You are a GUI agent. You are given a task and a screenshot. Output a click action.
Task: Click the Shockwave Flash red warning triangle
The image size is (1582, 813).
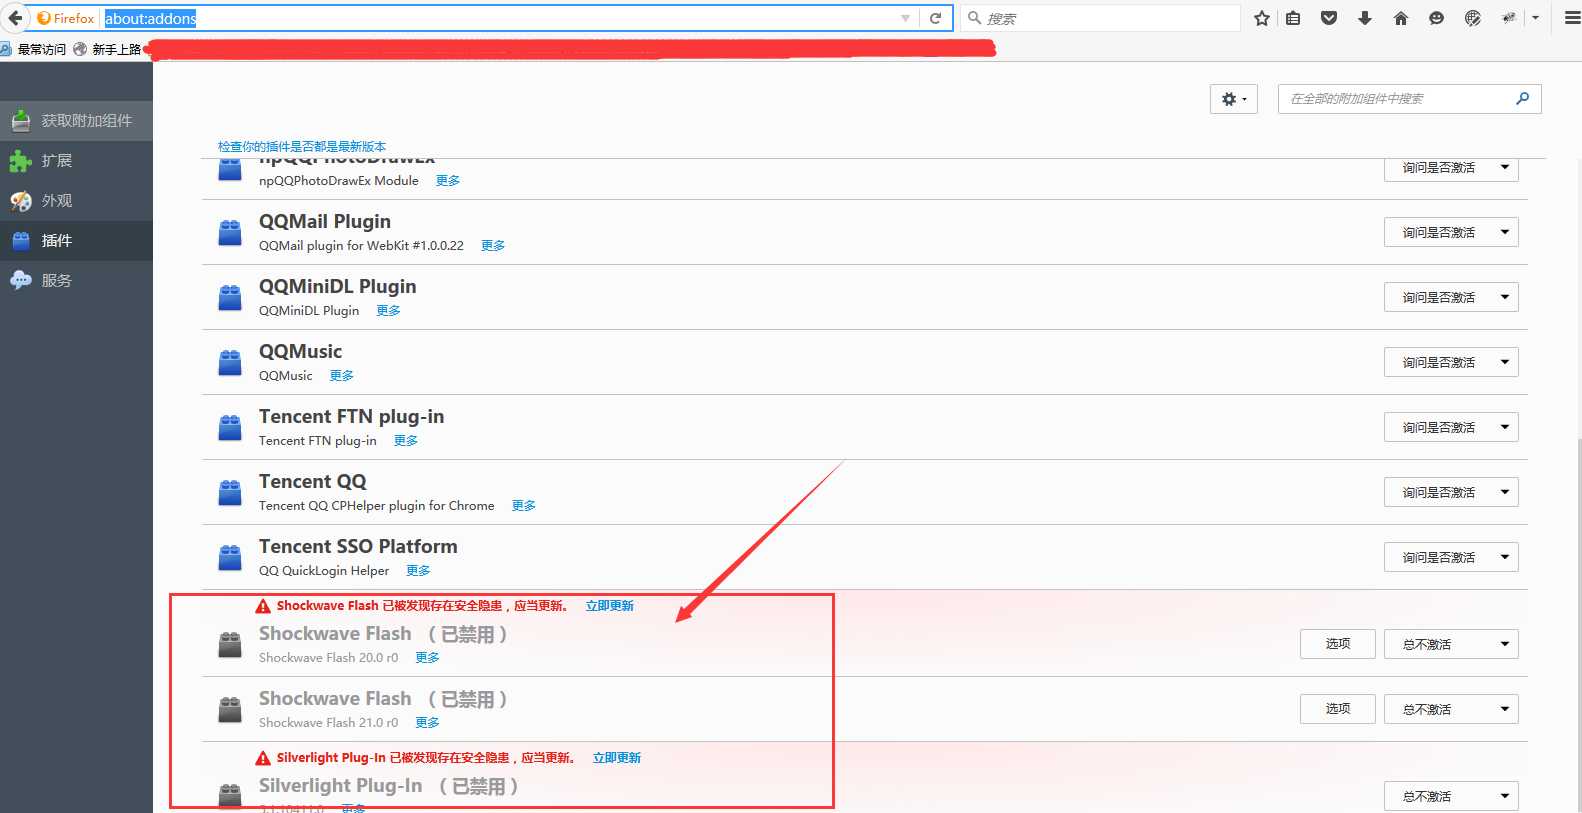[x=263, y=606]
